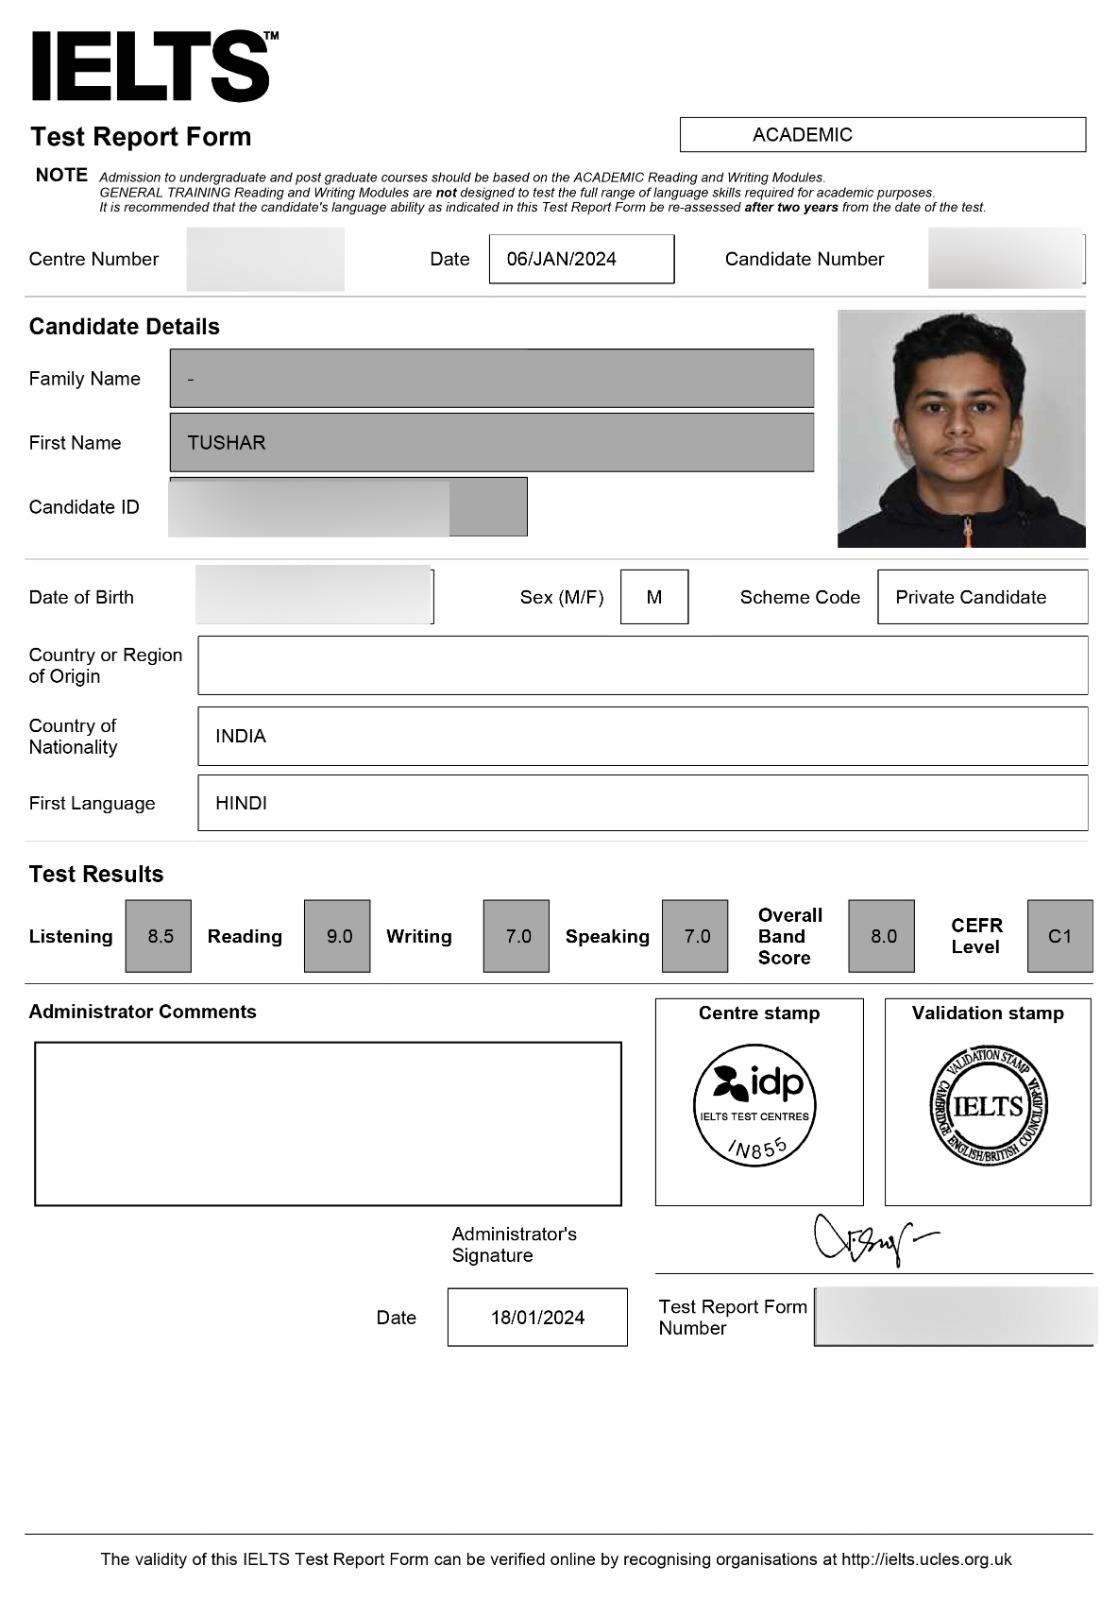Click the CEFR Level box C1
This screenshot has height=1600, width=1118.
1060,936
